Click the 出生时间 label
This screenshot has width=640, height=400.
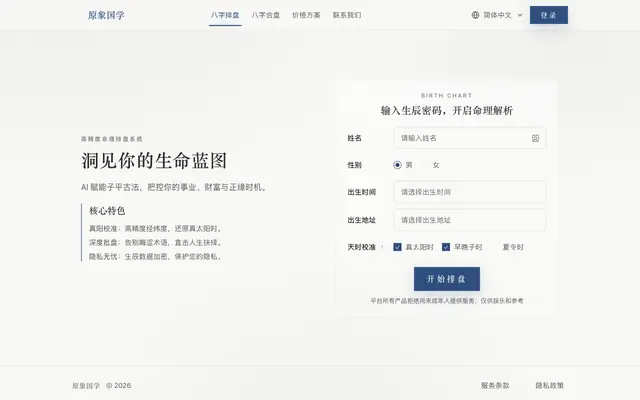(x=361, y=192)
